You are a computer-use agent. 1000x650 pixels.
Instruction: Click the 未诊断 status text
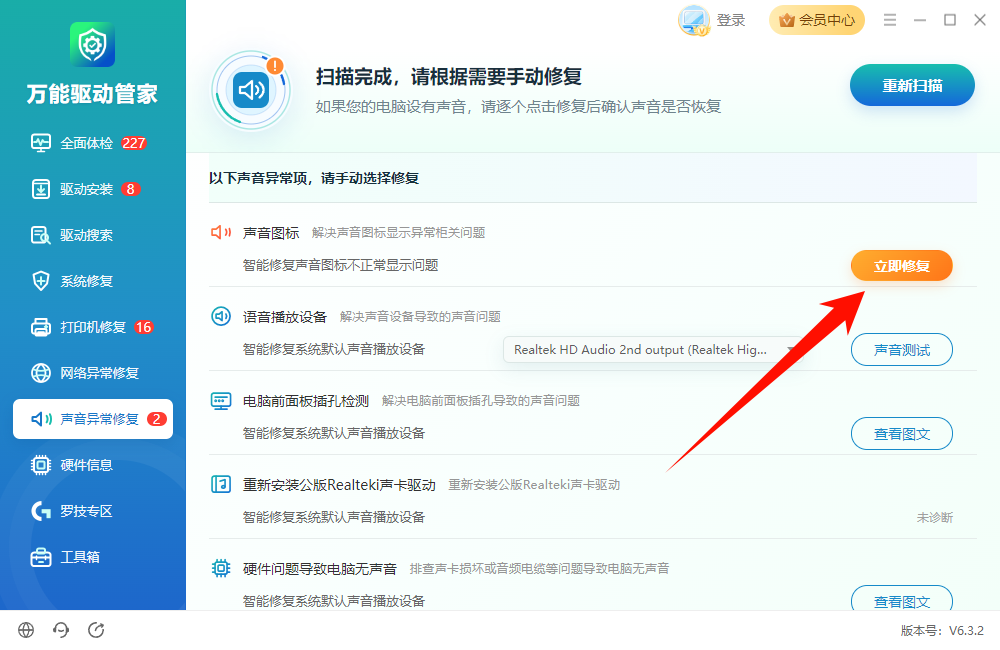[x=935, y=517]
